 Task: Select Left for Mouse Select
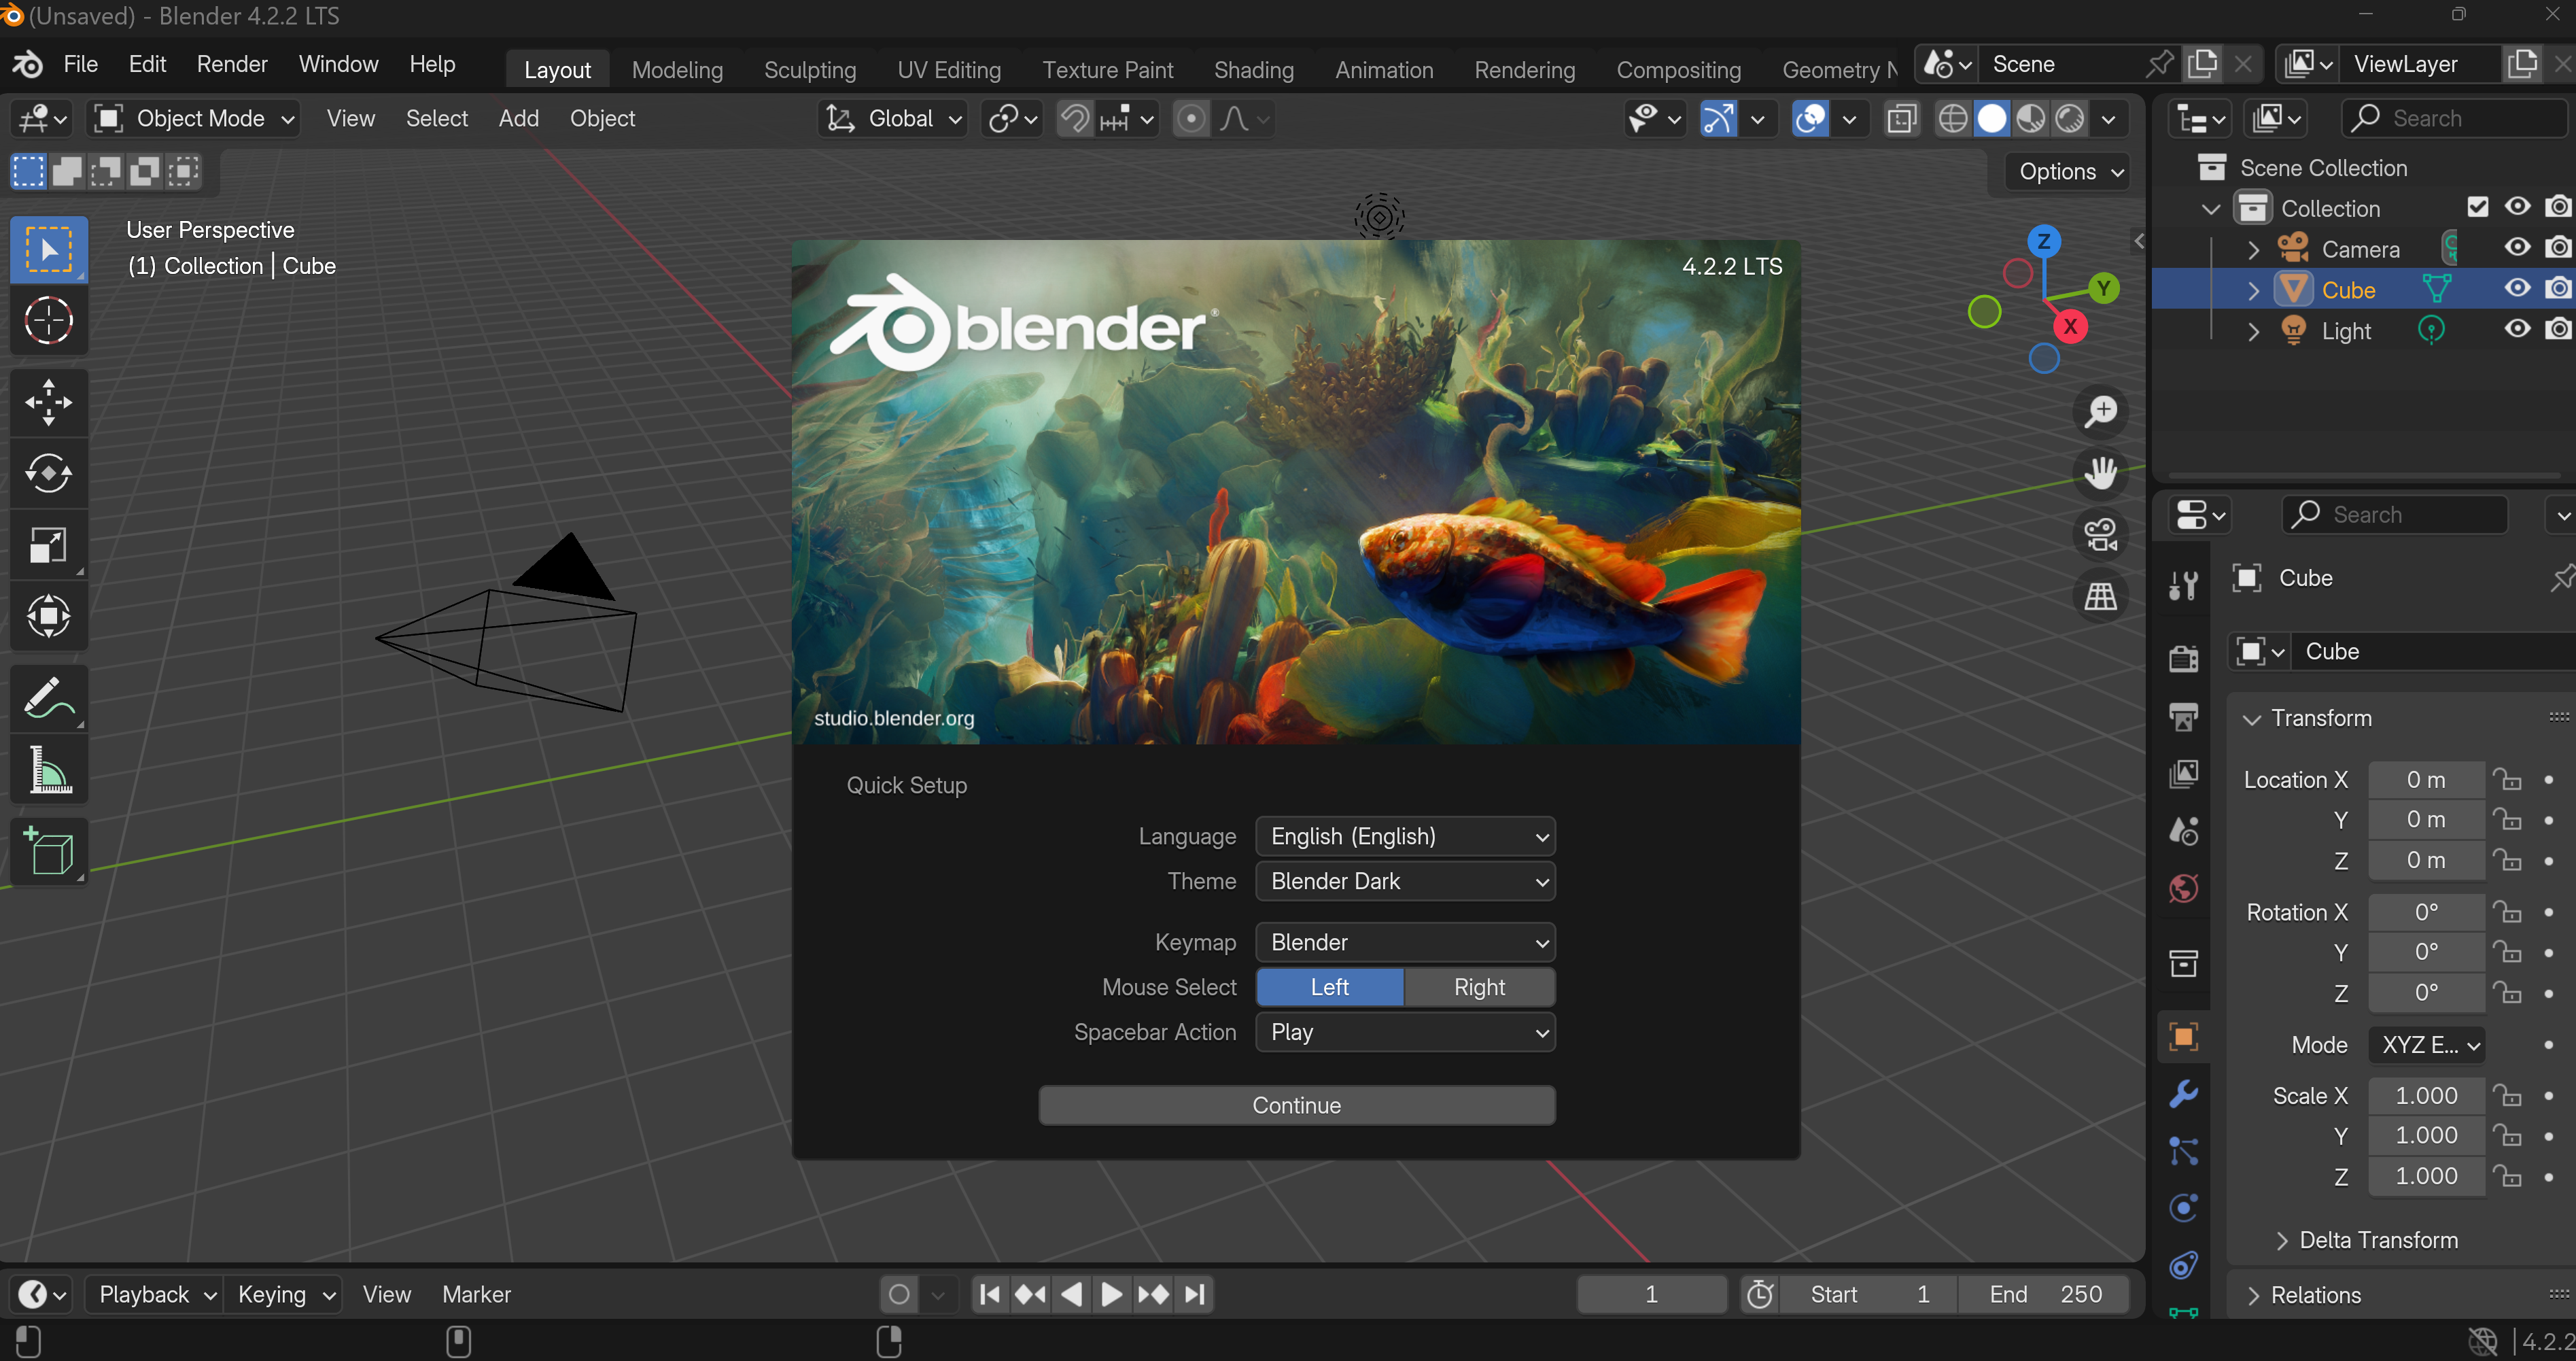pyautogui.click(x=1330, y=987)
